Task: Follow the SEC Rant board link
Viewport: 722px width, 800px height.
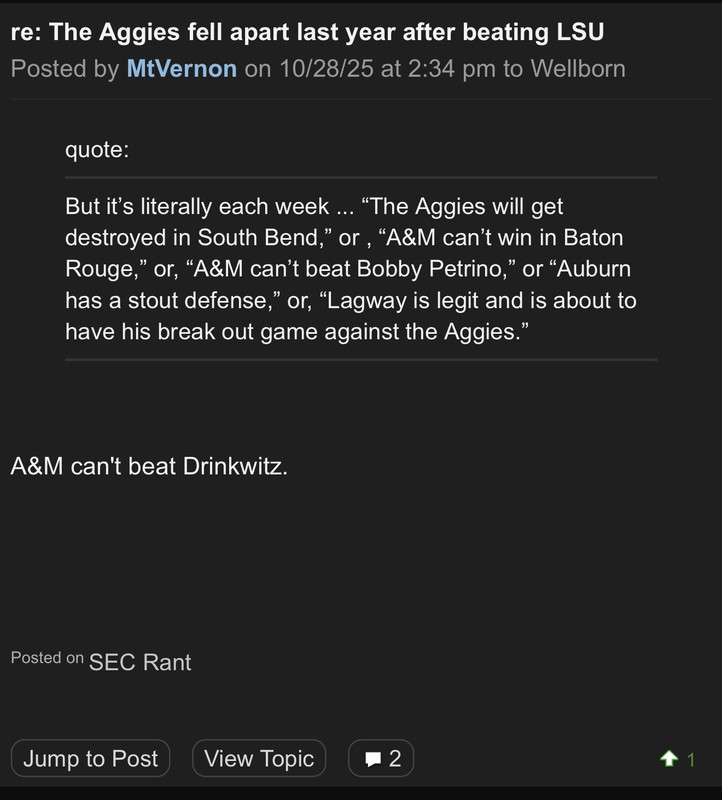Action: pos(140,661)
